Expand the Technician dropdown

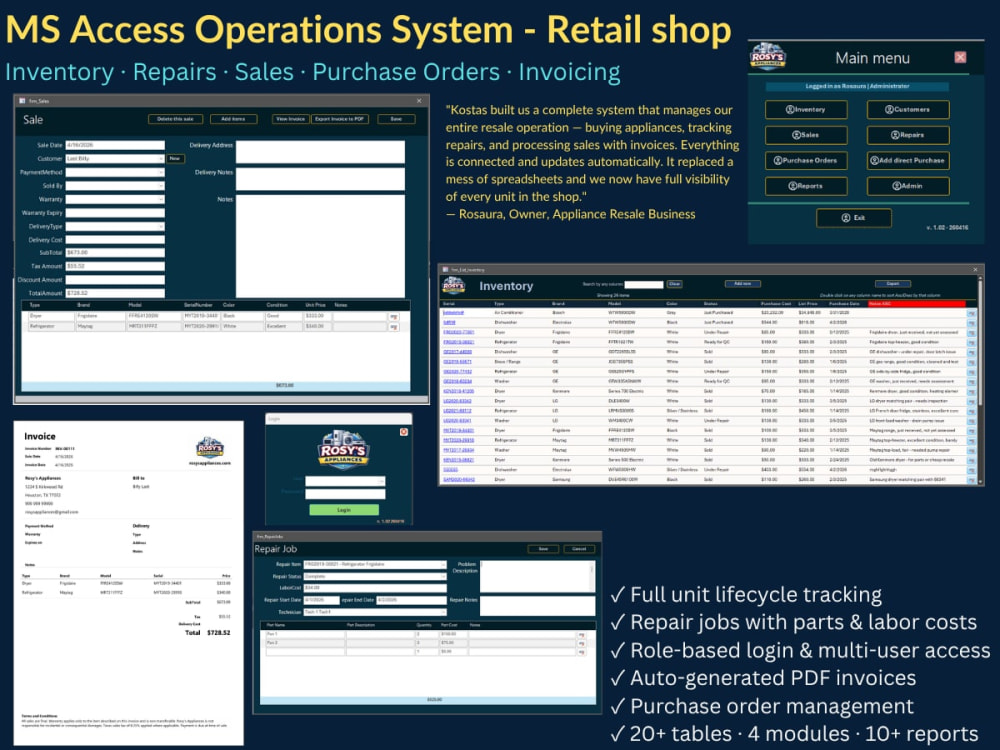click(x=443, y=612)
